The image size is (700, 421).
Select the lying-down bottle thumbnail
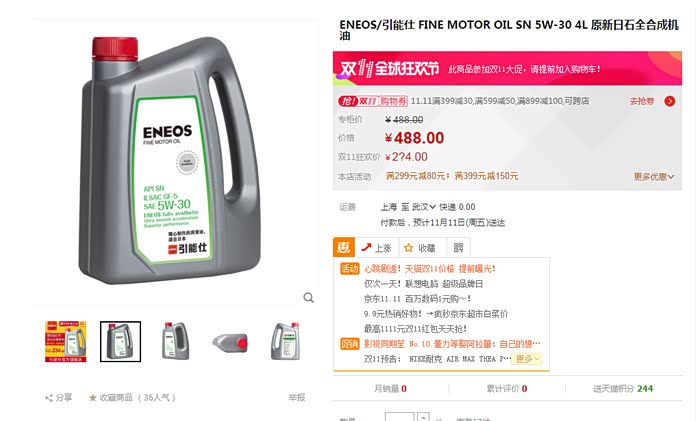tap(230, 342)
